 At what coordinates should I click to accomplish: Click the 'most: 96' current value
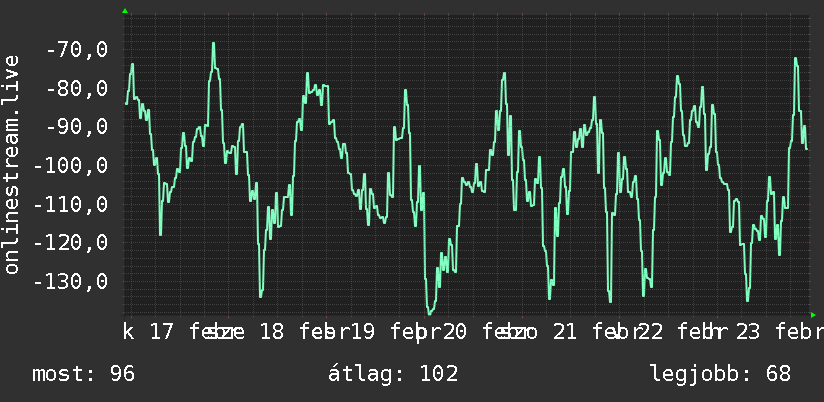(84, 374)
